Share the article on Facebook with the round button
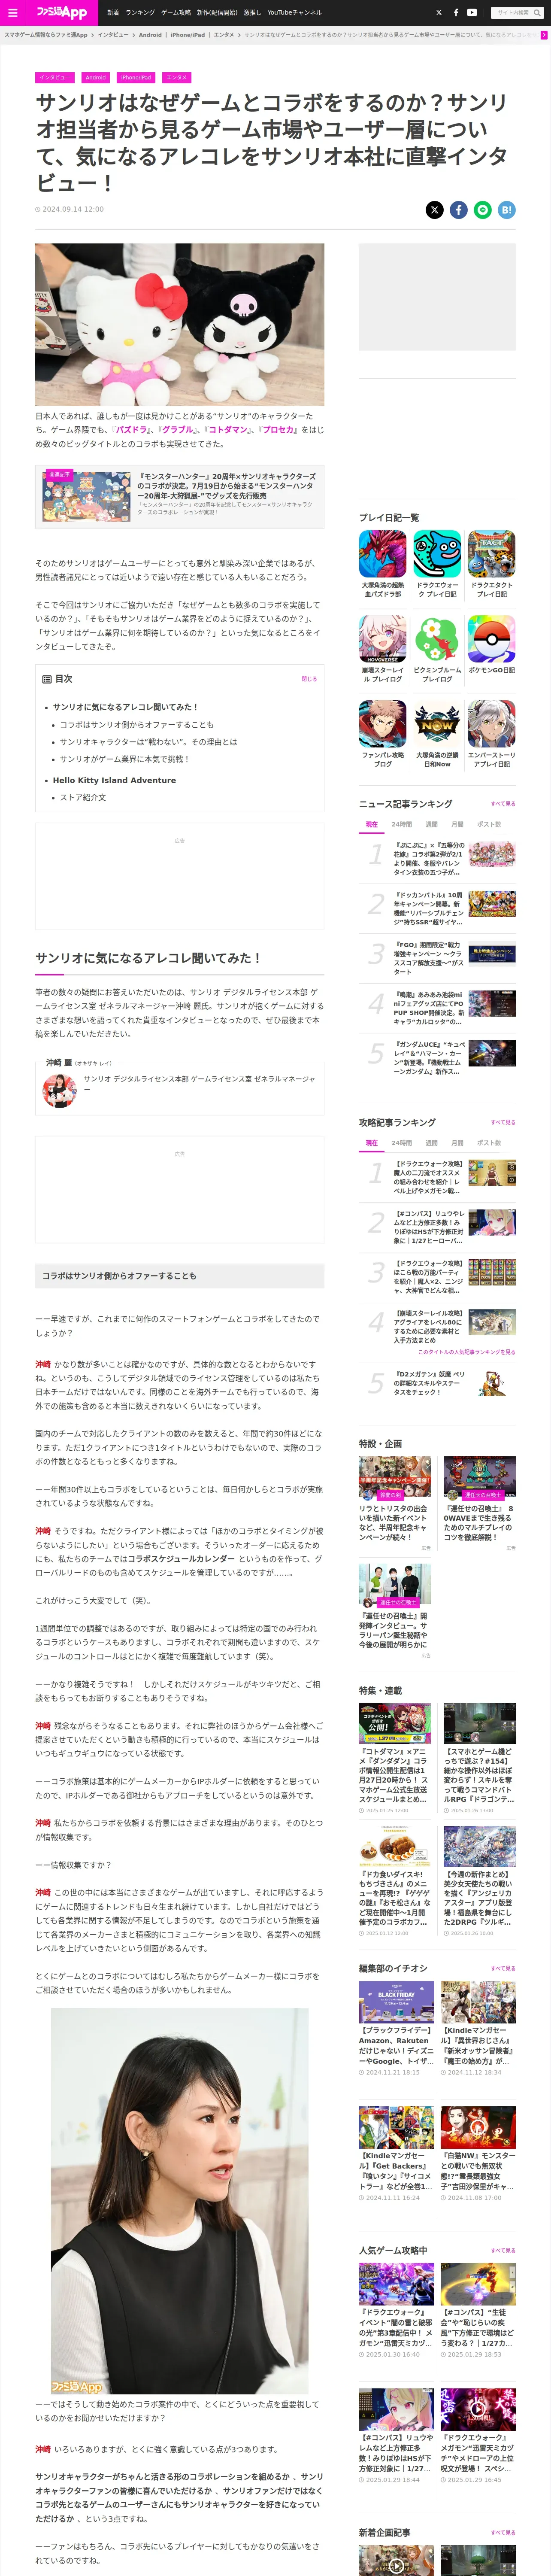This screenshot has height=2576, width=551. (x=458, y=210)
